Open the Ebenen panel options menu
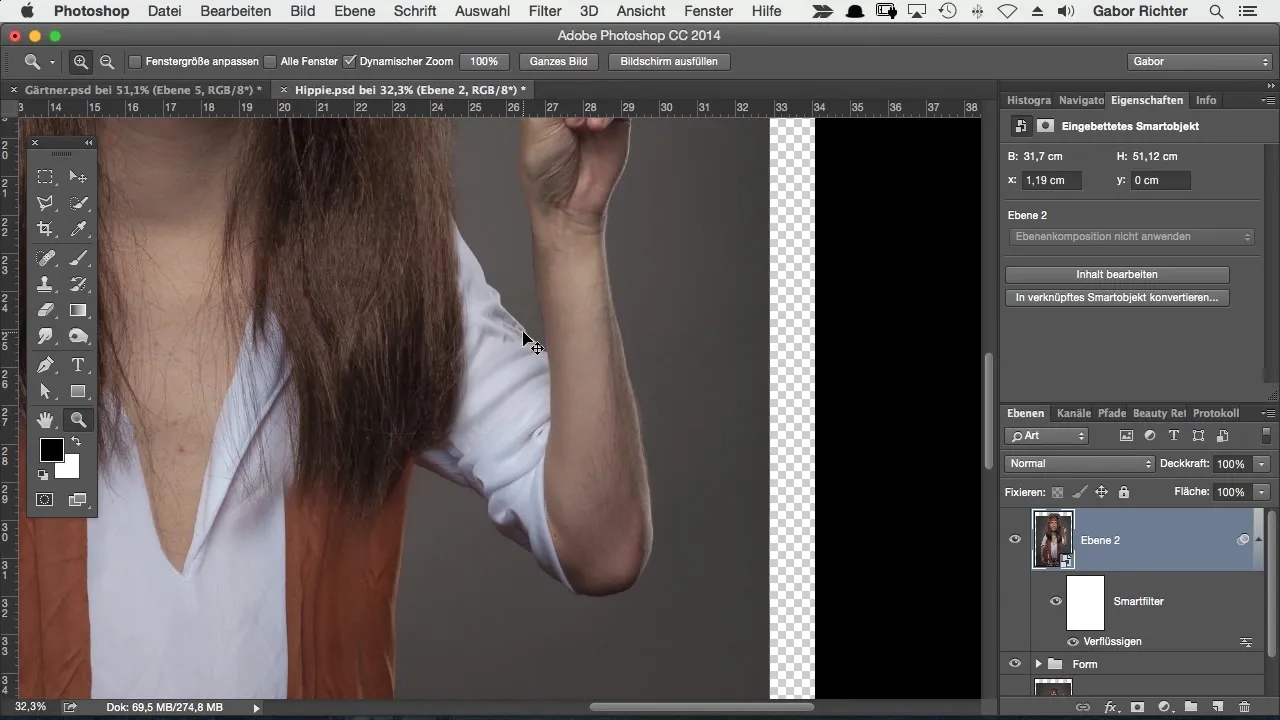 (x=1269, y=413)
